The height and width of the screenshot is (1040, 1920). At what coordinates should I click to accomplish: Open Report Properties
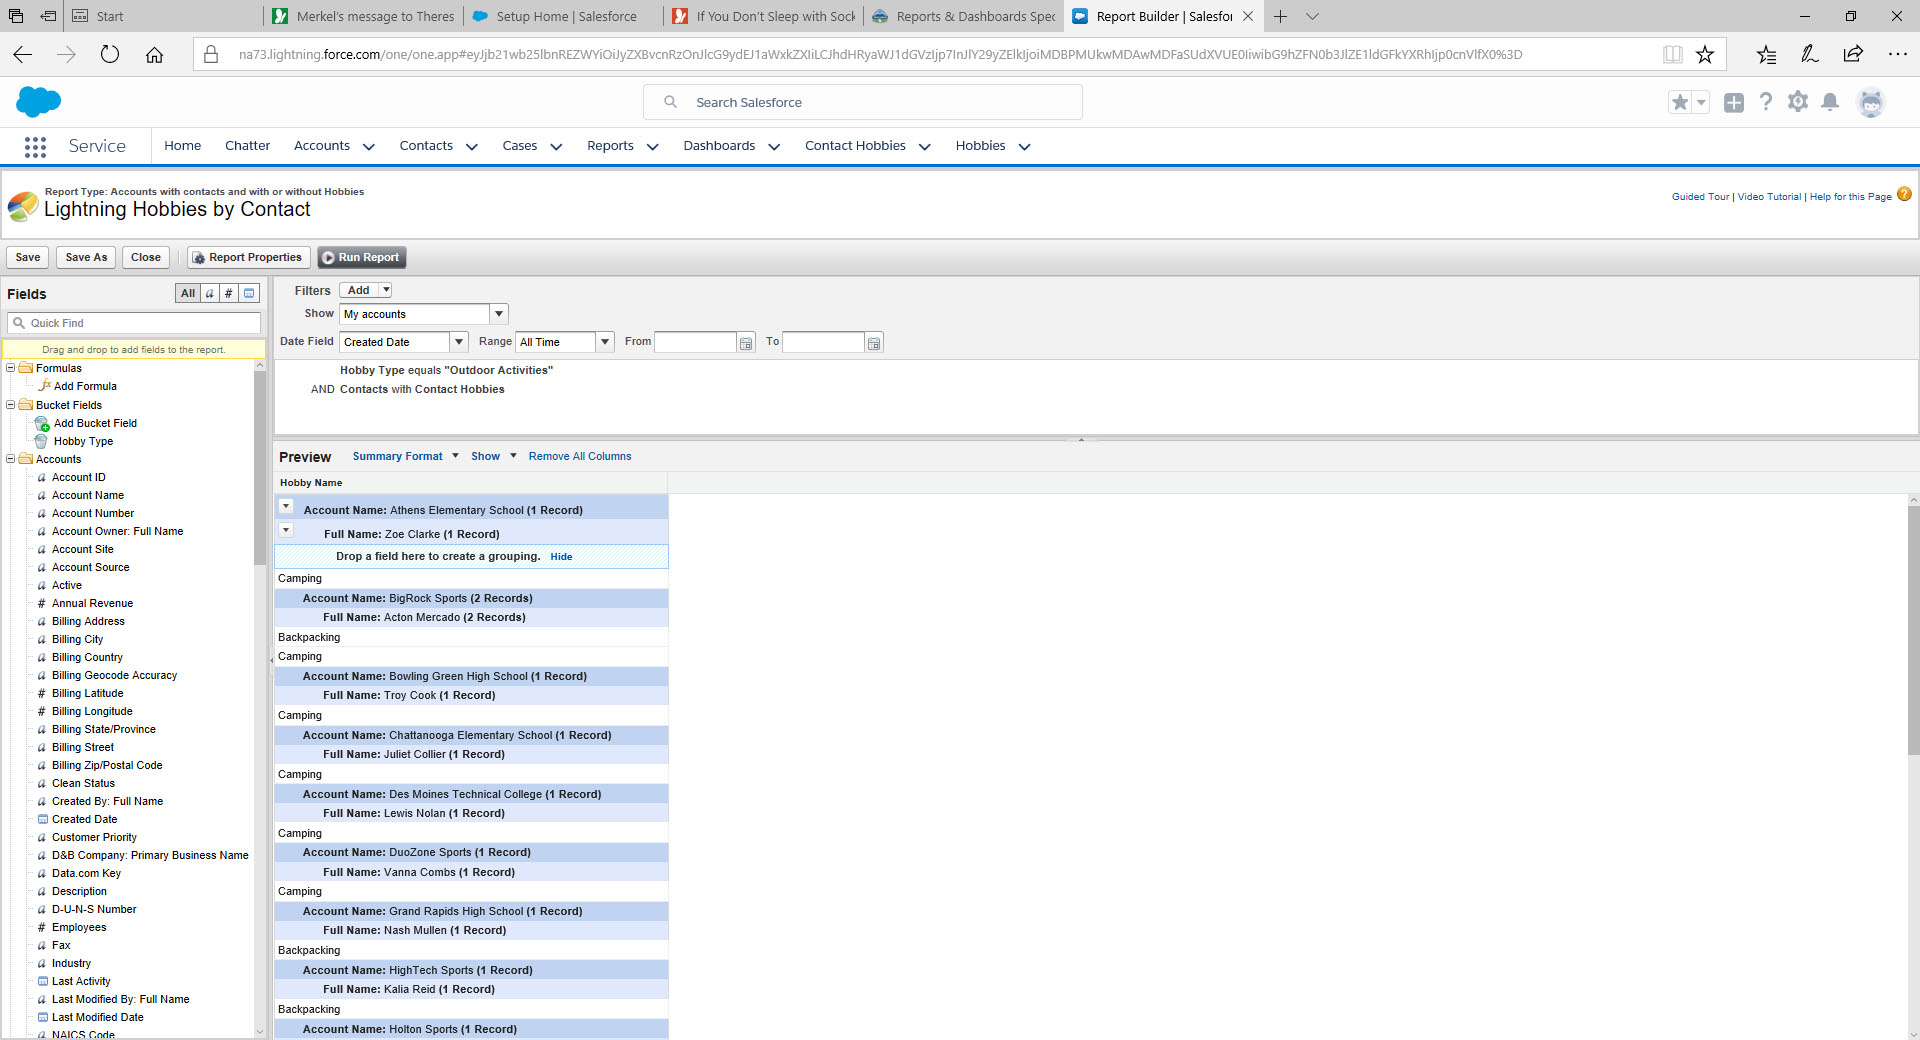(x=248, y=258)
